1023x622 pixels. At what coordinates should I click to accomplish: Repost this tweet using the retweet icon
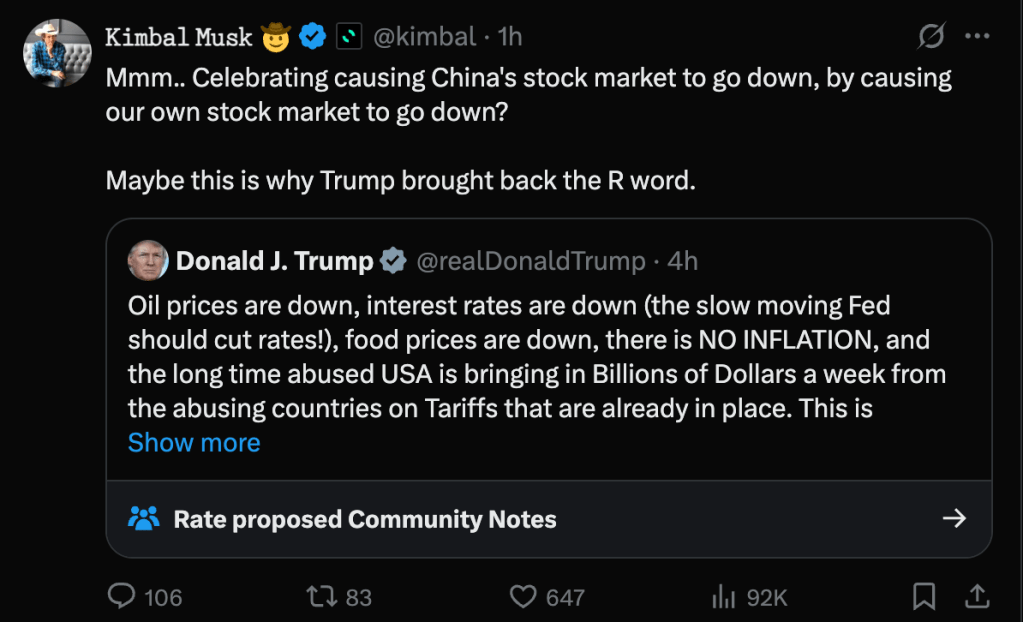click(320, 597)
